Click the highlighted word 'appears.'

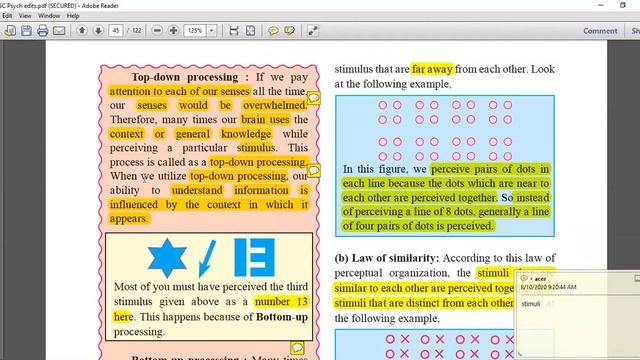click(129, 219)
